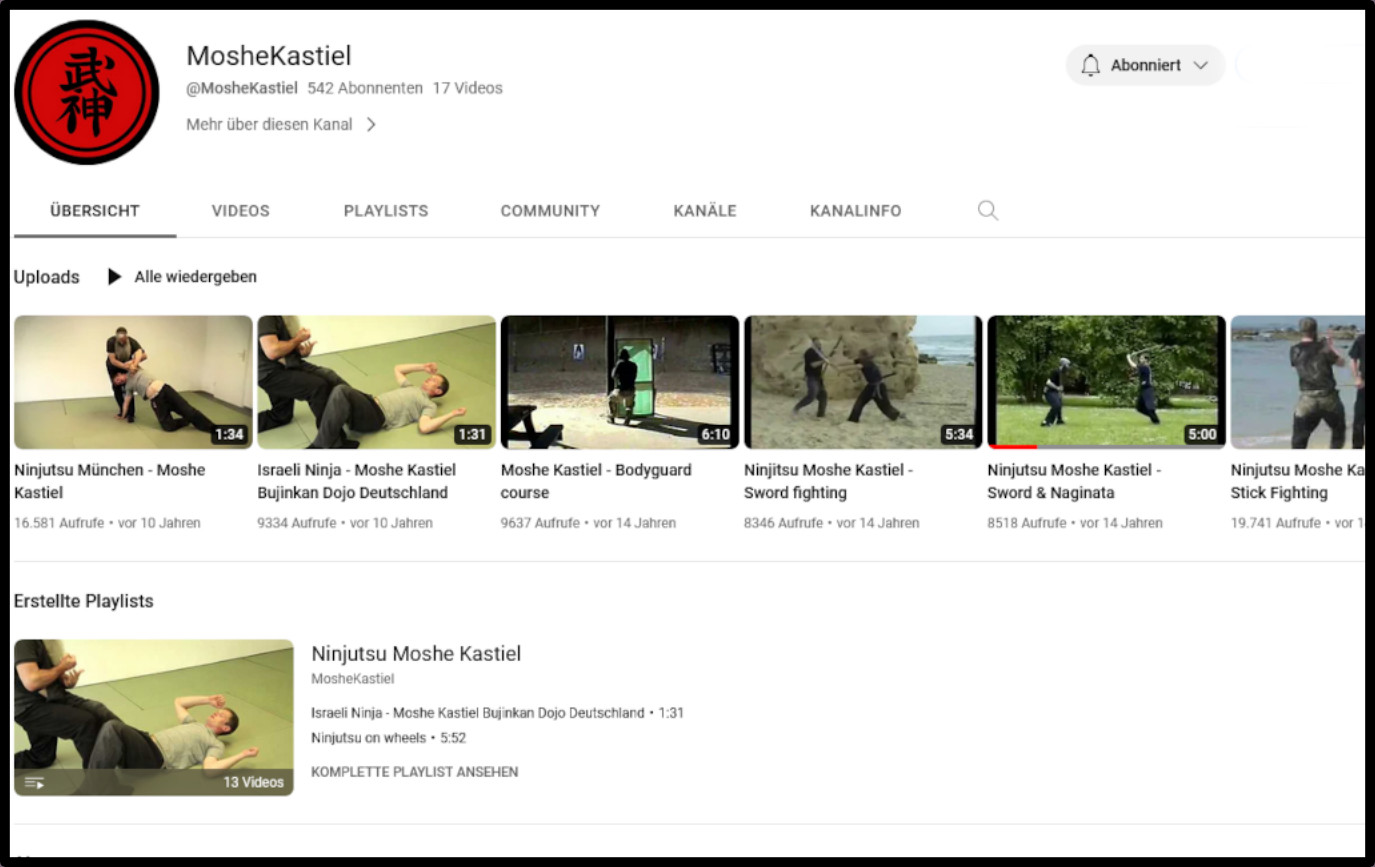Open the Bodyguard course video thumbnail
The height and width of the screenshot is (867, 1375).
620,382
